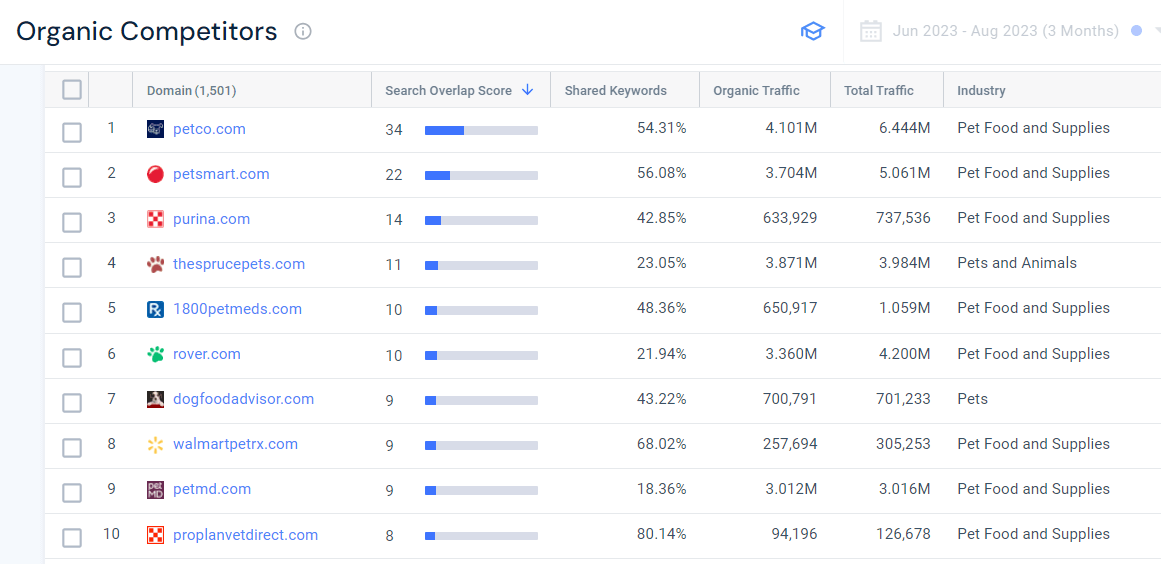Open the thesprucepets.com domain link

tap(238, 264)
